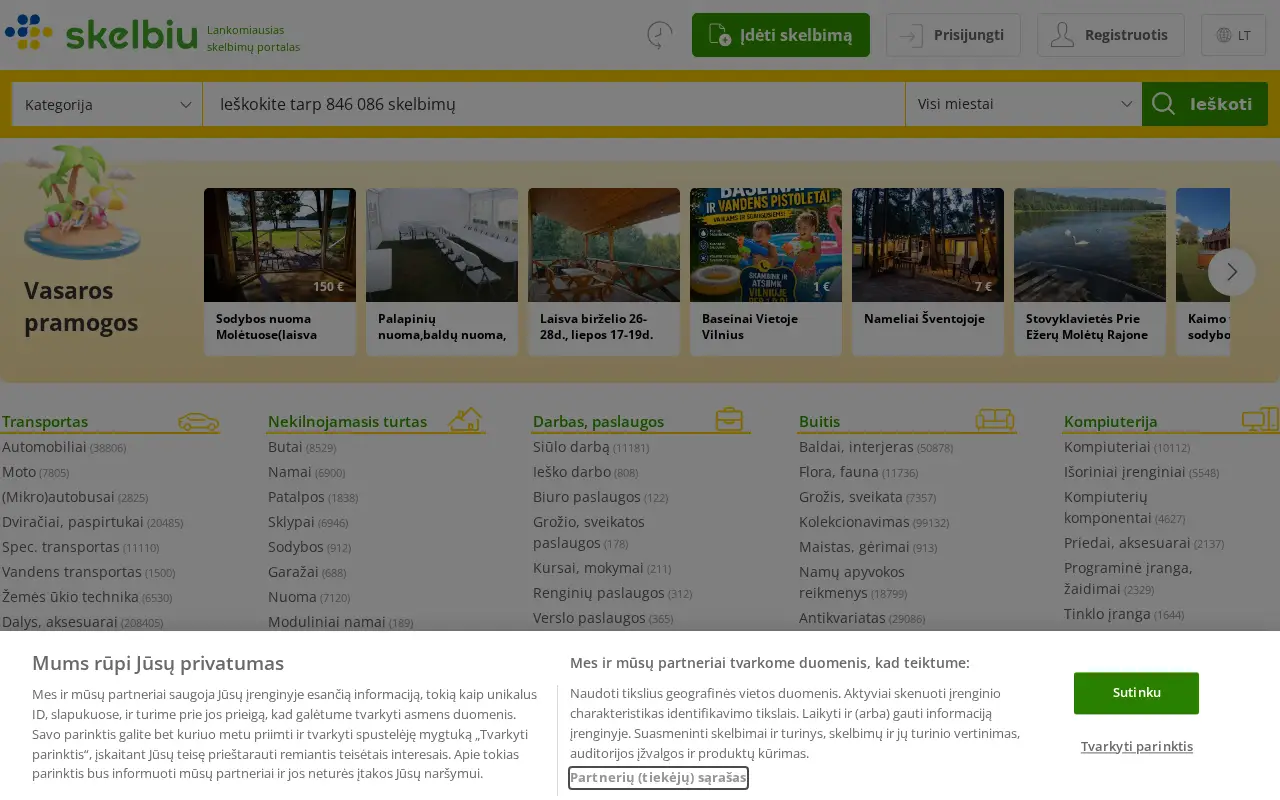Open the Visi miestai city dropdown
The height and width of the screenshot is (800, 1280).
coord(1024,104)
